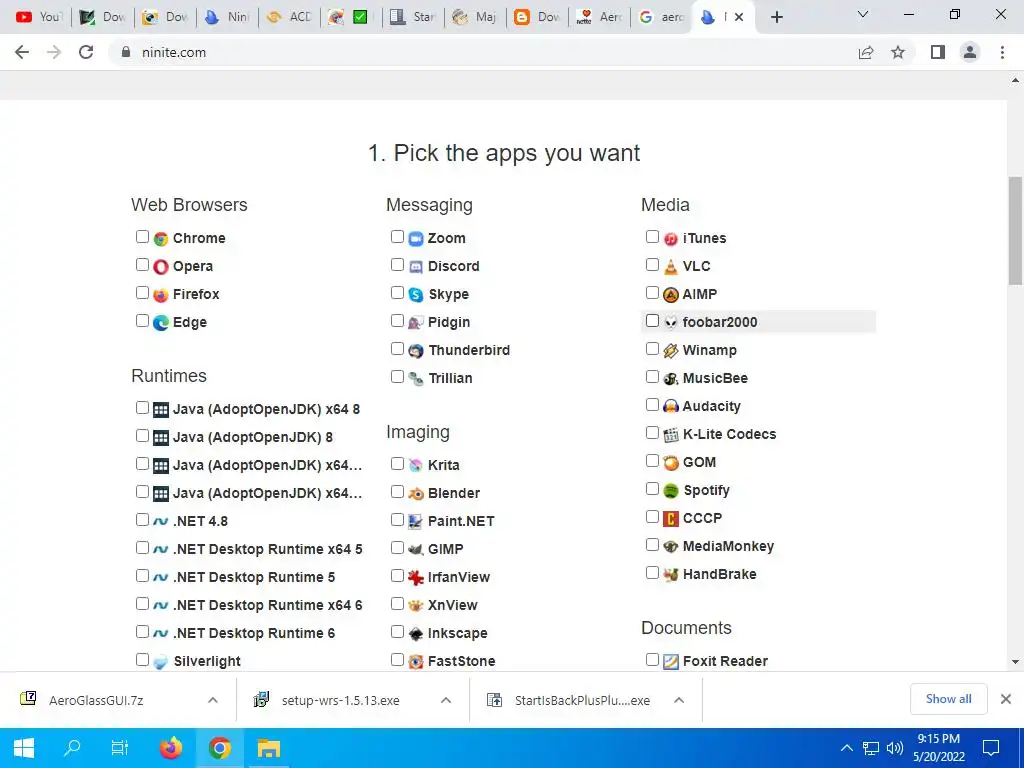Switch to the ACD browser tab

(290, 17)
